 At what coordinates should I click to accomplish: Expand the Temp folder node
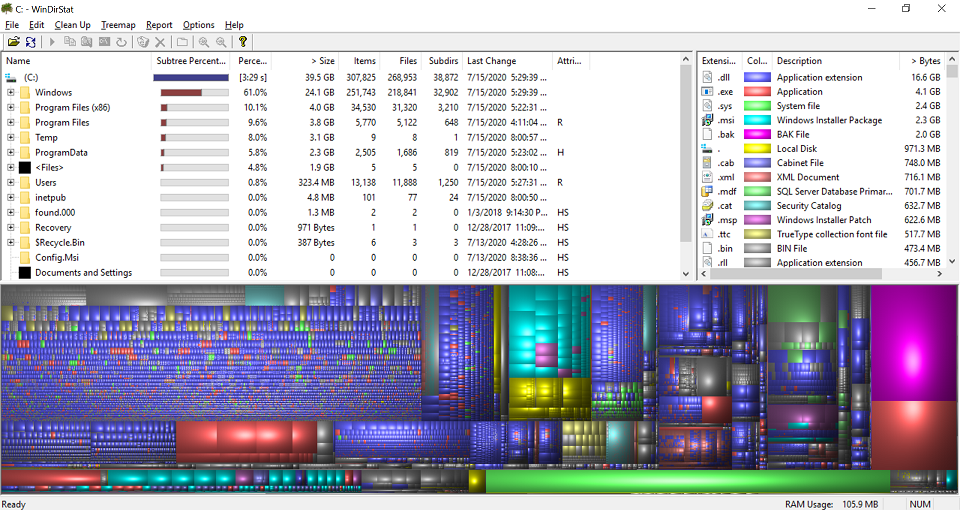point(10,137)
